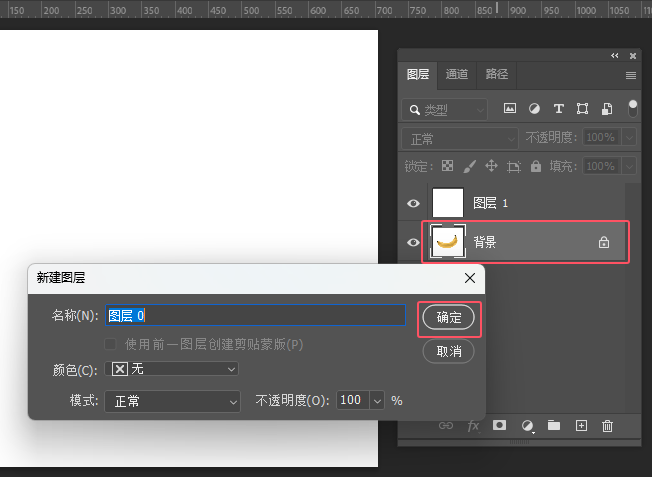This screenshot has width=652, height=477.
Task: Click the 确定 button
Action: pos(449,318)
